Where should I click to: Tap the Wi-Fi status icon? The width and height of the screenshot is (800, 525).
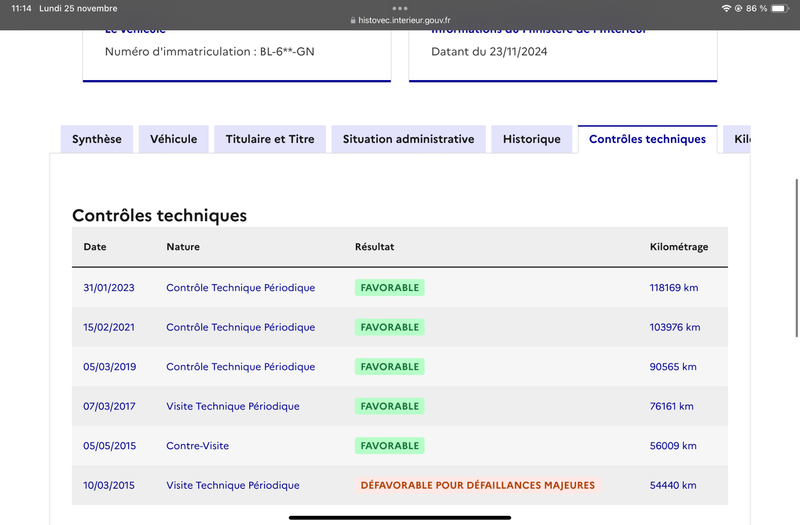[726, 8]
